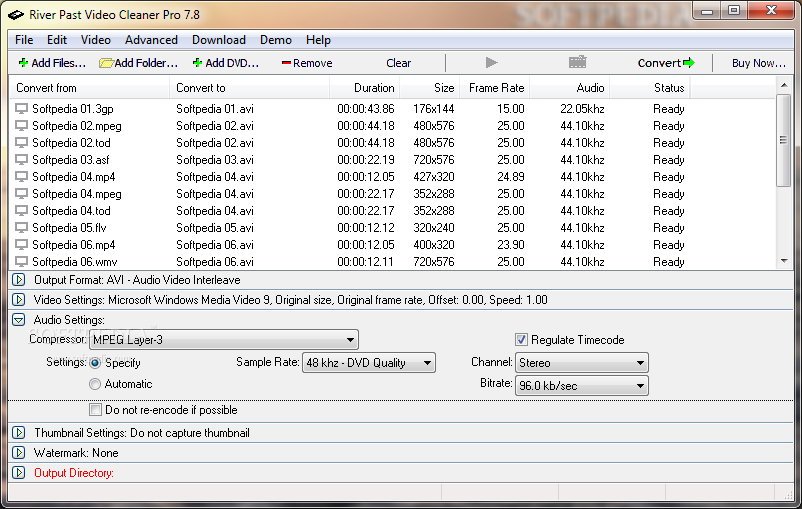Click the Convert button with green arrow

[x=666, y=63]
